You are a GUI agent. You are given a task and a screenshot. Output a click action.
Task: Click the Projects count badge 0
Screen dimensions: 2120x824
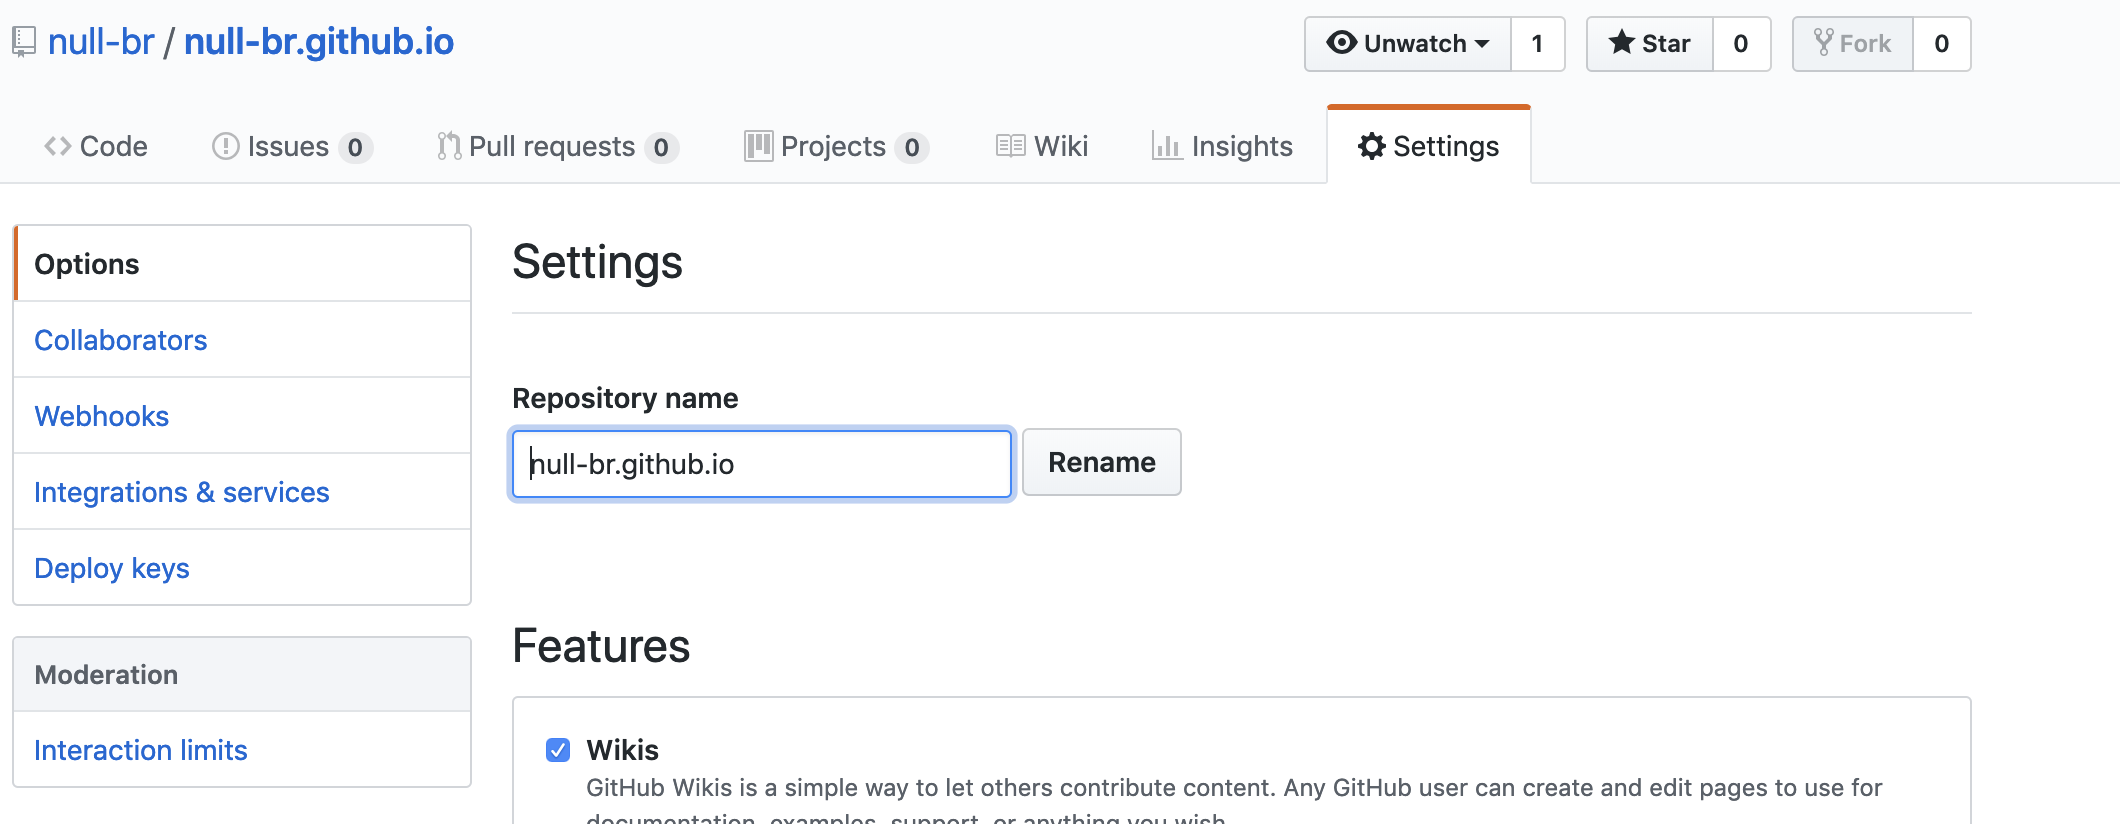pos(912,147)
